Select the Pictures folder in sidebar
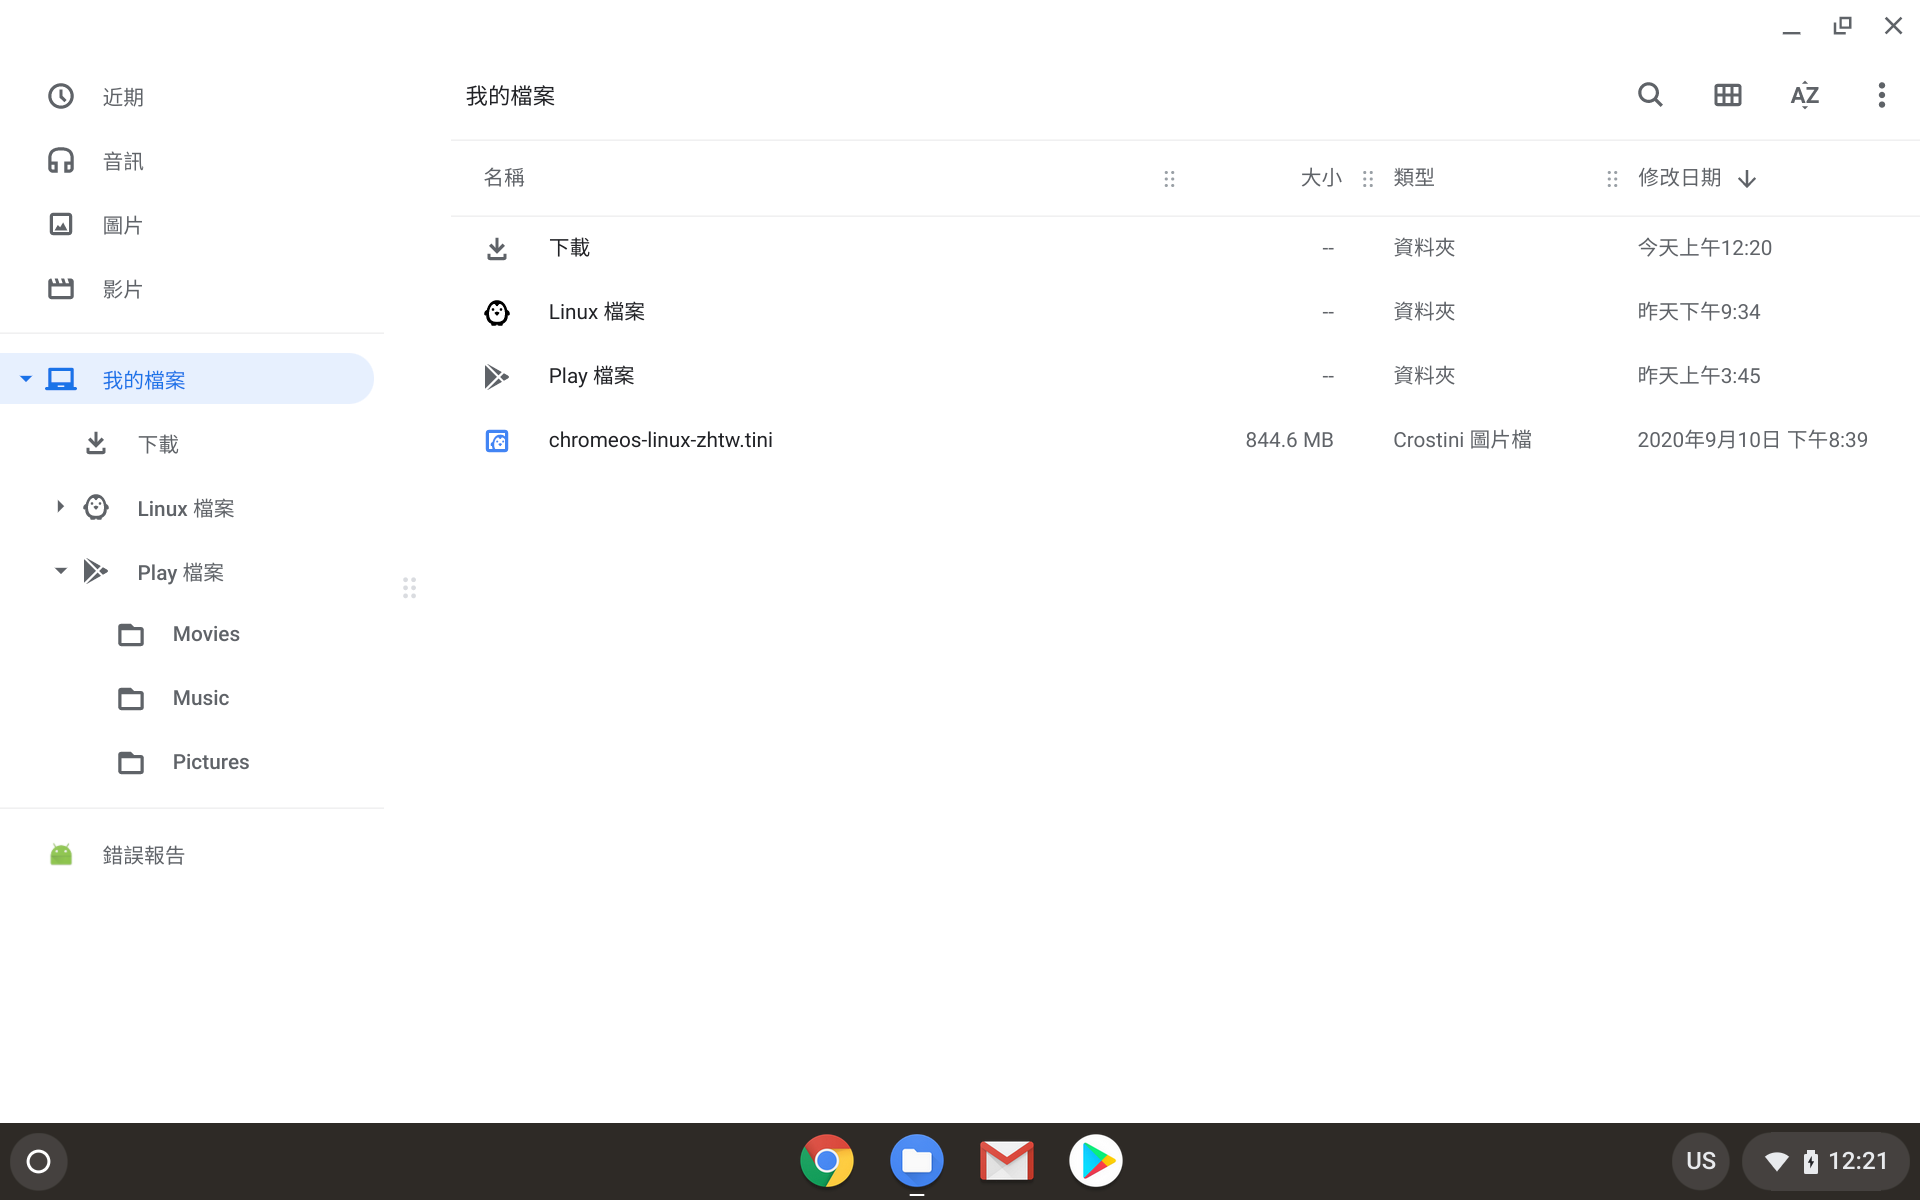This screenshot has width=1920, height=1200. [210, 762]
